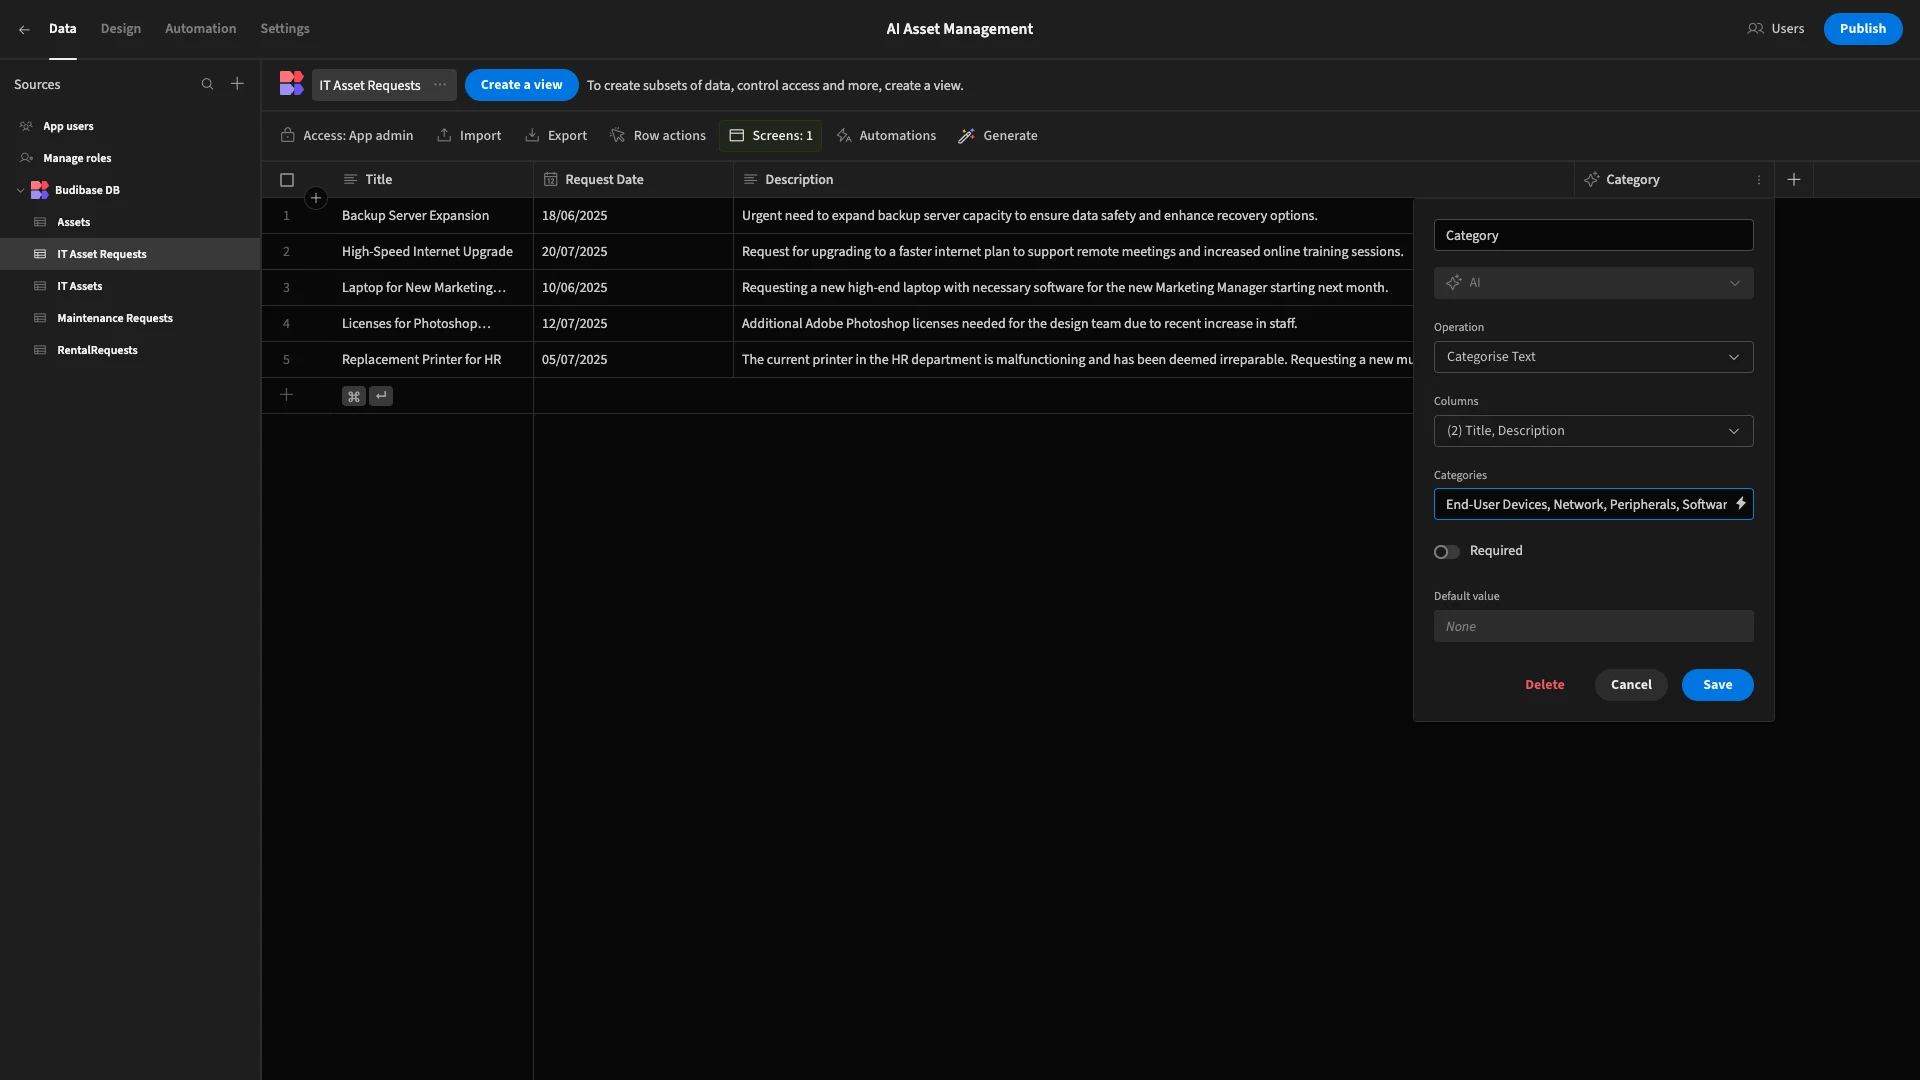Toggle the Required switch
This screenshot has height=1080, width=1920.
(x=1446, y=552)
